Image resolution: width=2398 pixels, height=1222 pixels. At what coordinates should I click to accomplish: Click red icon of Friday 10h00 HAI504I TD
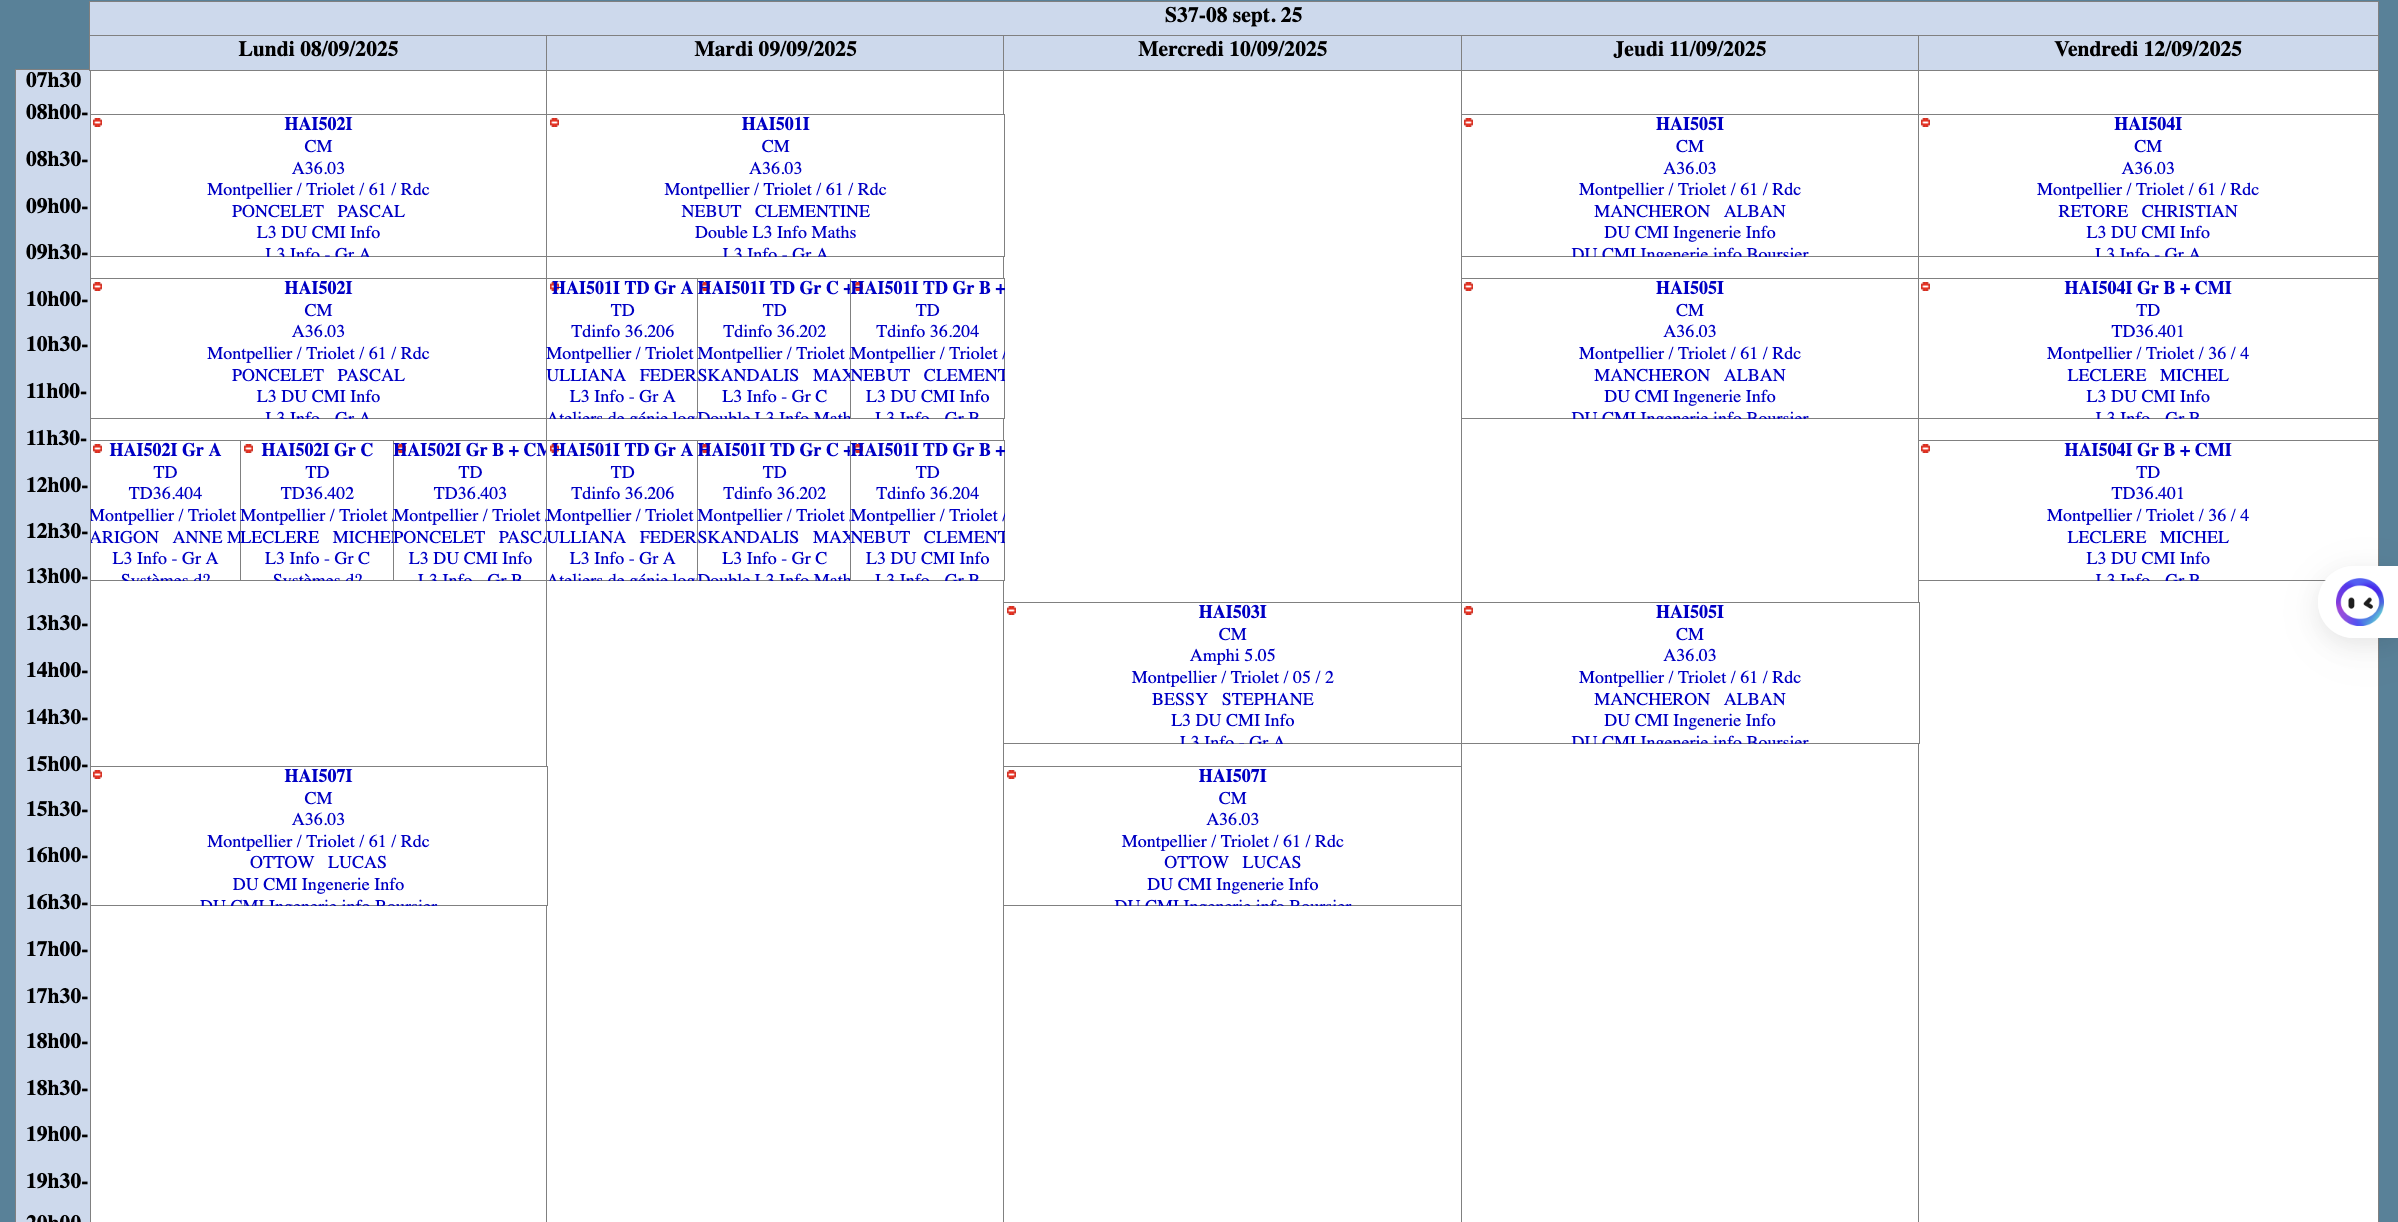pyautogui.click(x=1926, y=287)
